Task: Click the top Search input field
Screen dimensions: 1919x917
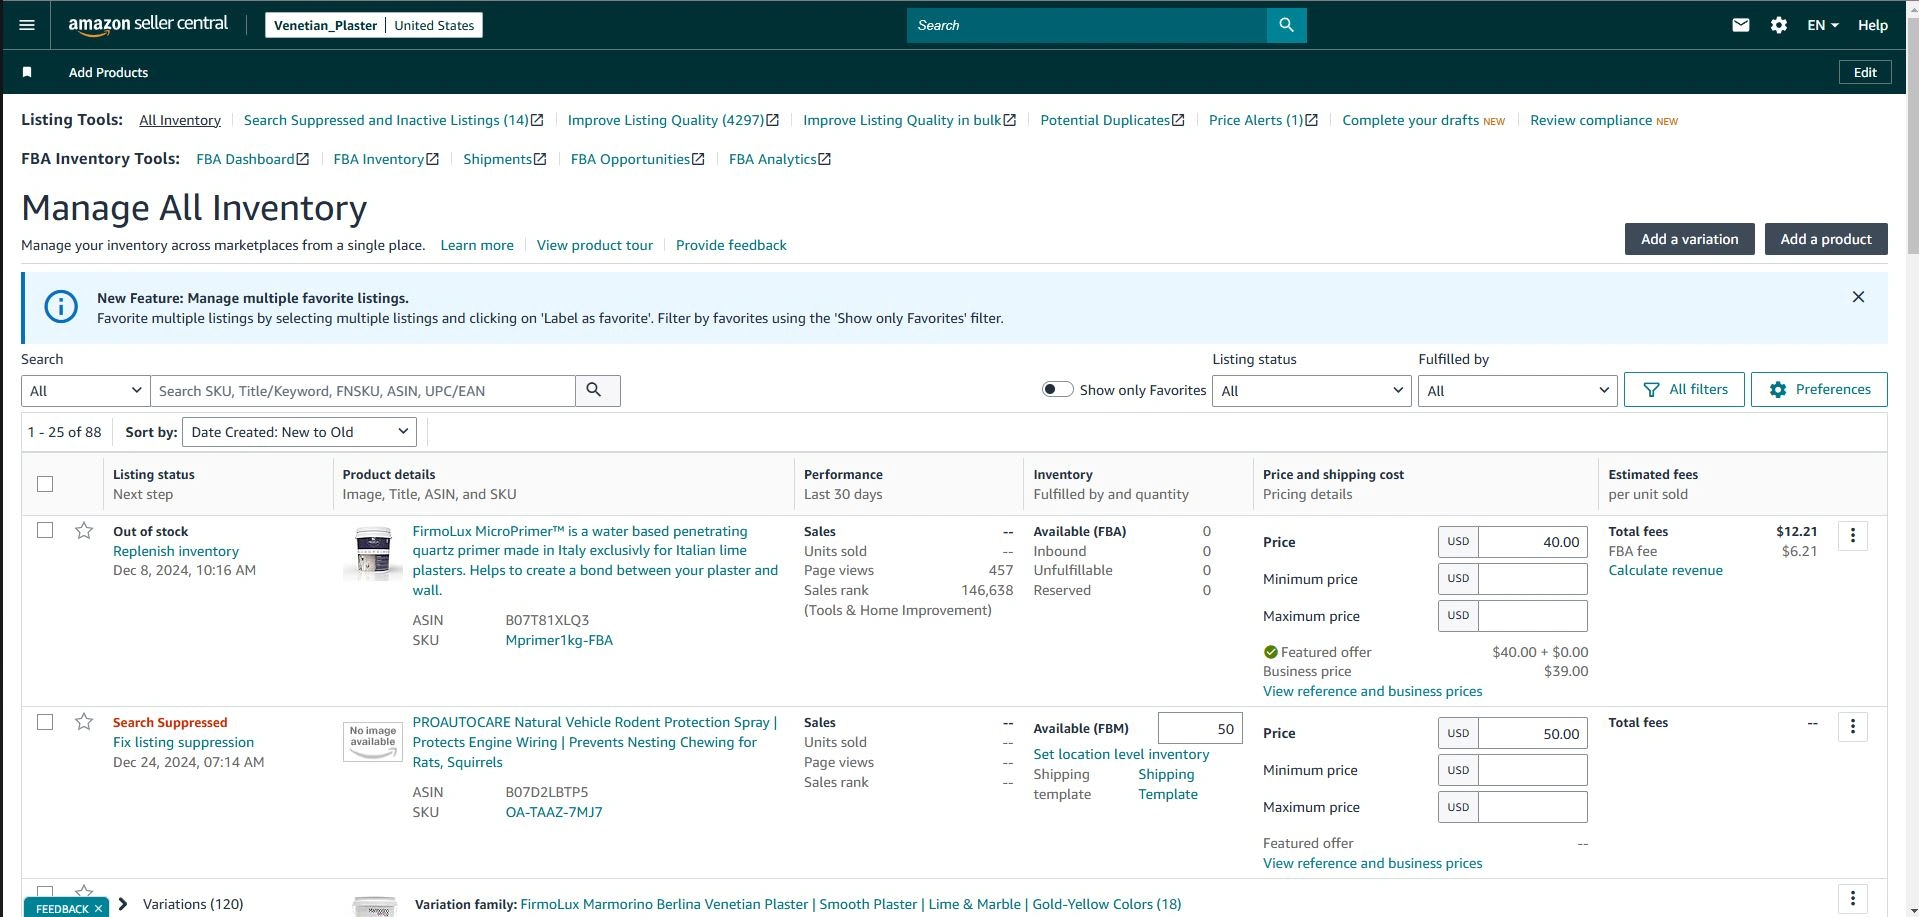Action: click(1087, 25)
